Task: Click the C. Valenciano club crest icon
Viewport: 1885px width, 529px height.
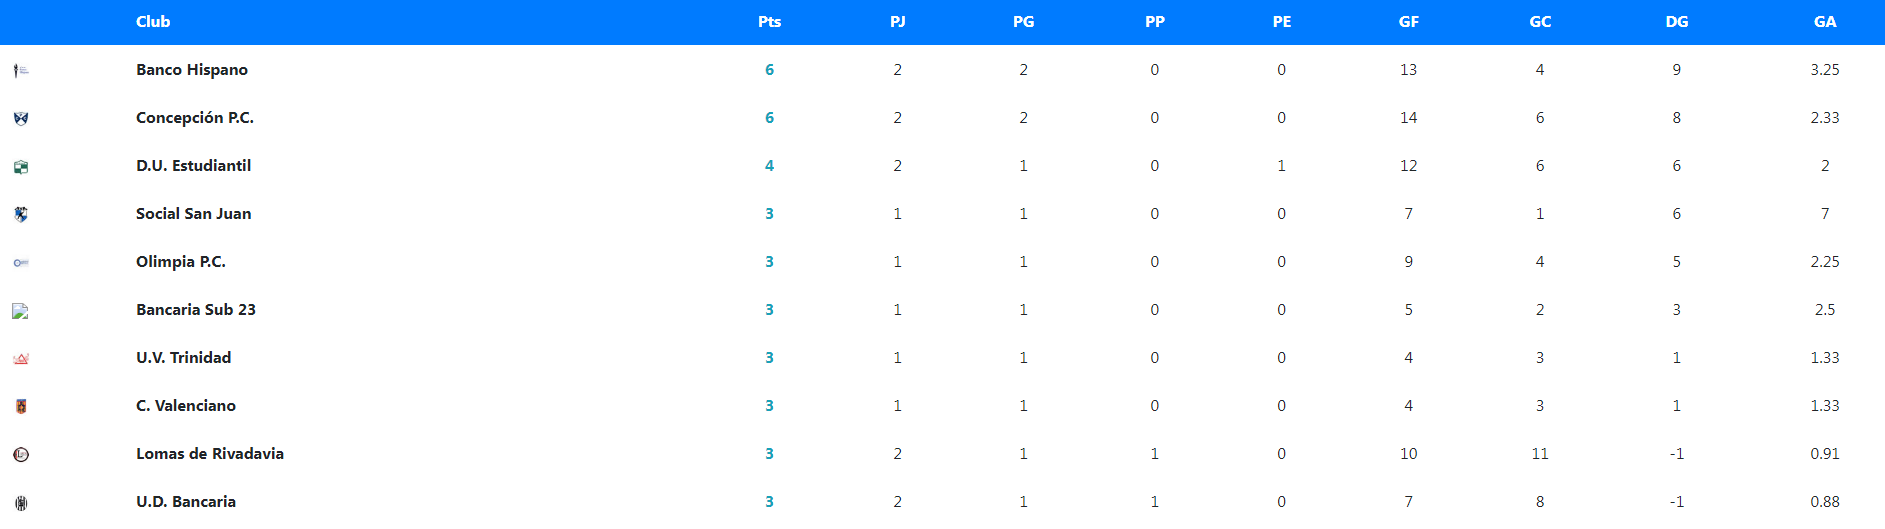Action: pyautogui.click(x=21, y=406)
